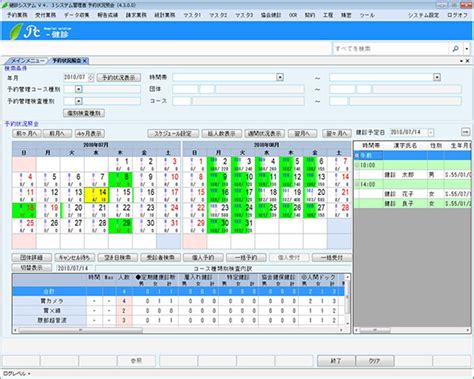The width and height of the screenshot is (474, 379).
Task: Select the 健診 花子 row
Action: tap(412, 194)
